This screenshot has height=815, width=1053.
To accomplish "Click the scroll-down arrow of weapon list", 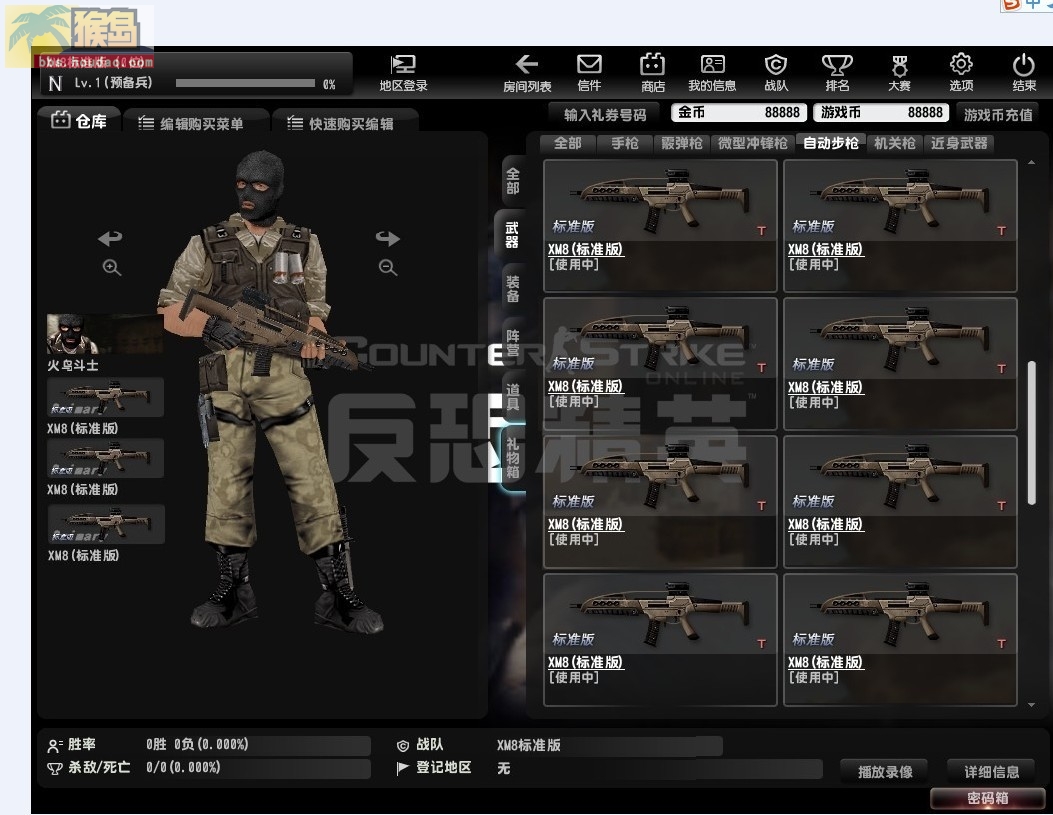I will 1032,705.
